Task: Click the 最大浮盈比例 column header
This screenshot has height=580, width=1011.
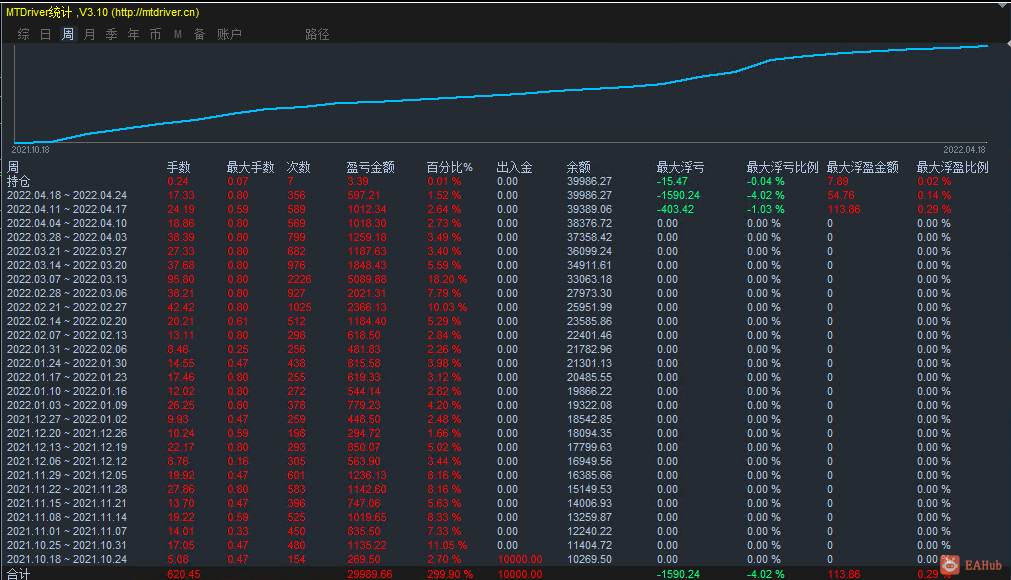Action: click(x=952, y=168)
